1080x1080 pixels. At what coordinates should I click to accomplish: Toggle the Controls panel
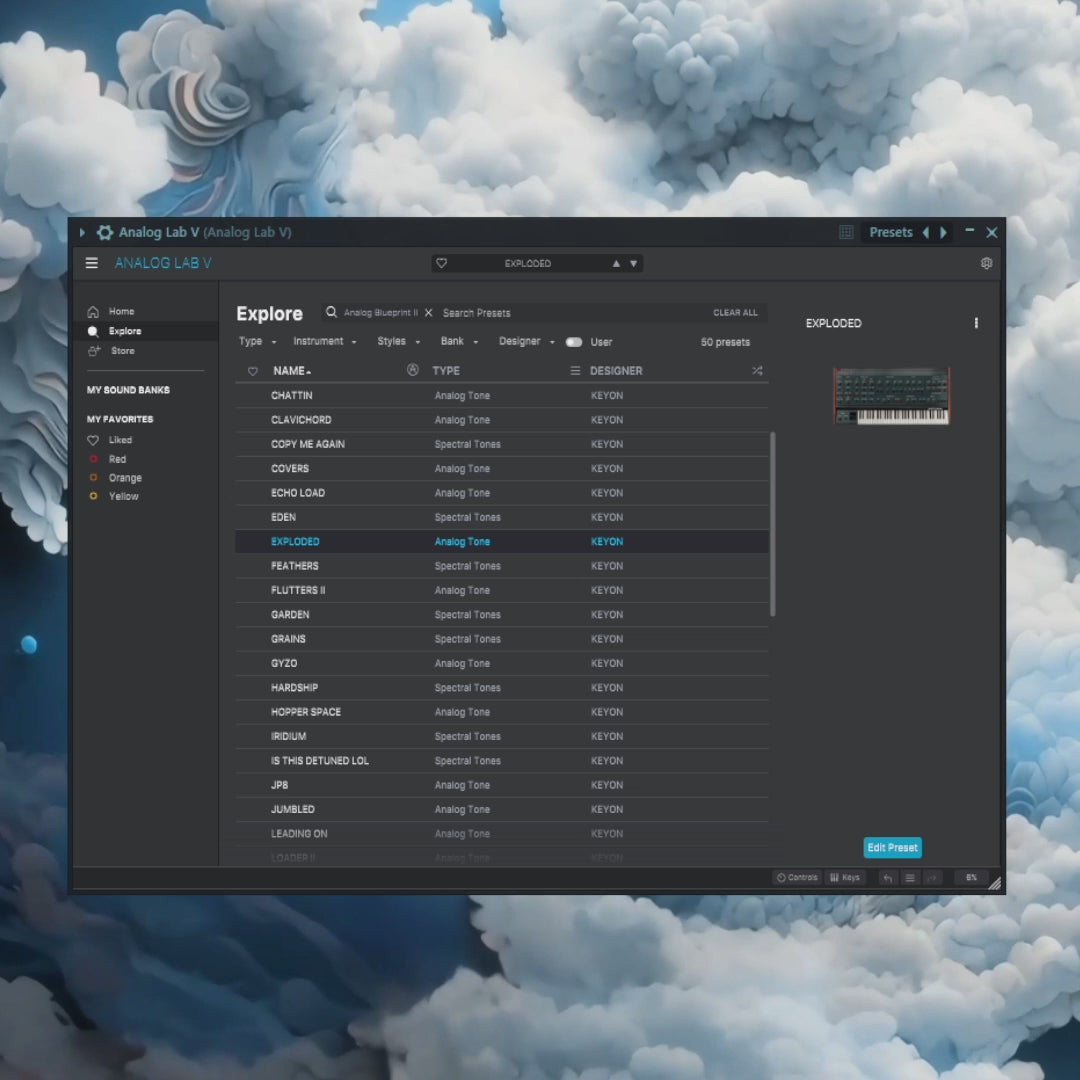click(797, 878)
